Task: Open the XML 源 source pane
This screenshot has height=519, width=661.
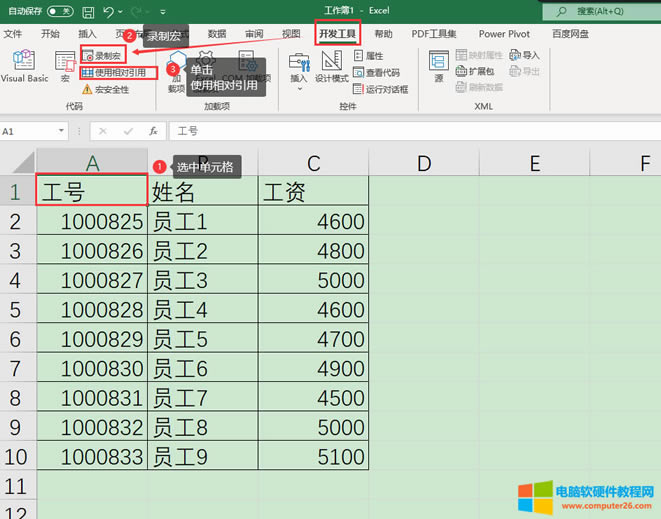Action: point(440,66)
